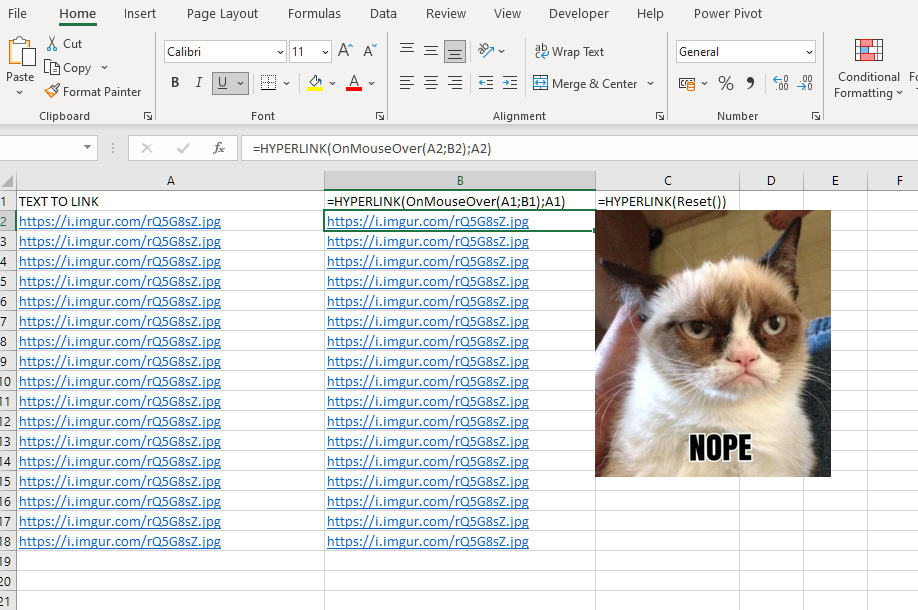This screenshot has height=610, width=918.
Task: Expand Copy options arrow
Action: pos(104,68)
